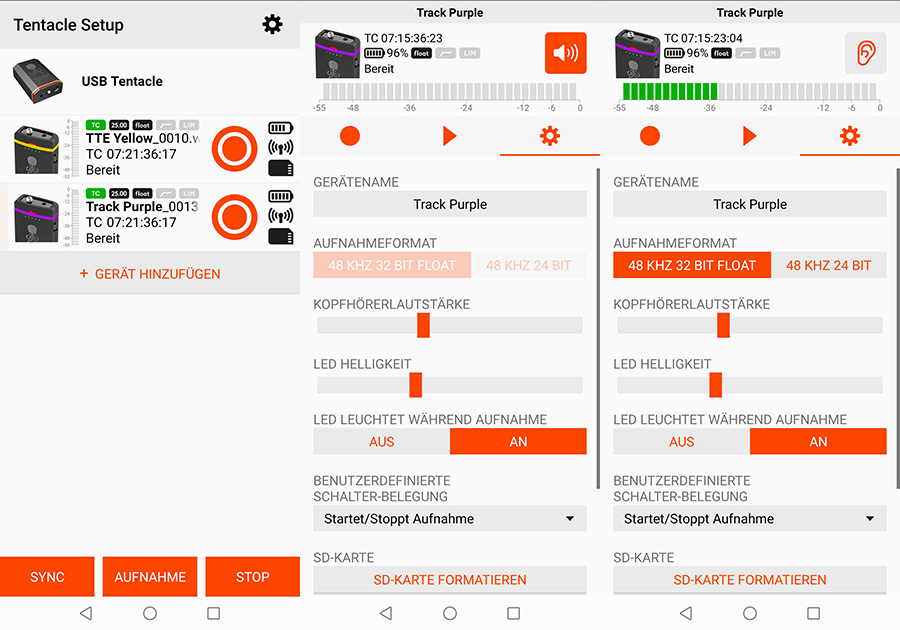Open Startet/Stoppt Aufnahme dropdown in middle screen
This screenshot has width=900, height=630.
tap(450, 518)
